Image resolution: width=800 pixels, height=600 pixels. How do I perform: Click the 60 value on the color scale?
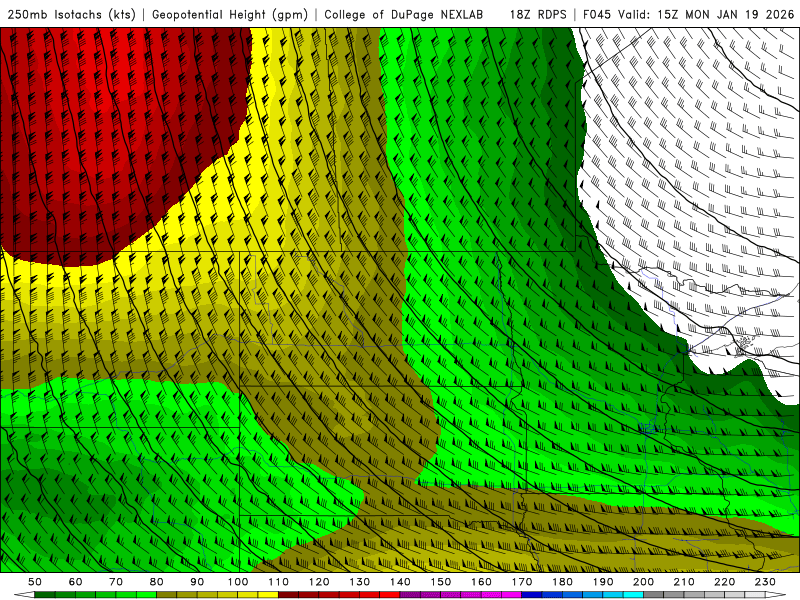(76, 582)
